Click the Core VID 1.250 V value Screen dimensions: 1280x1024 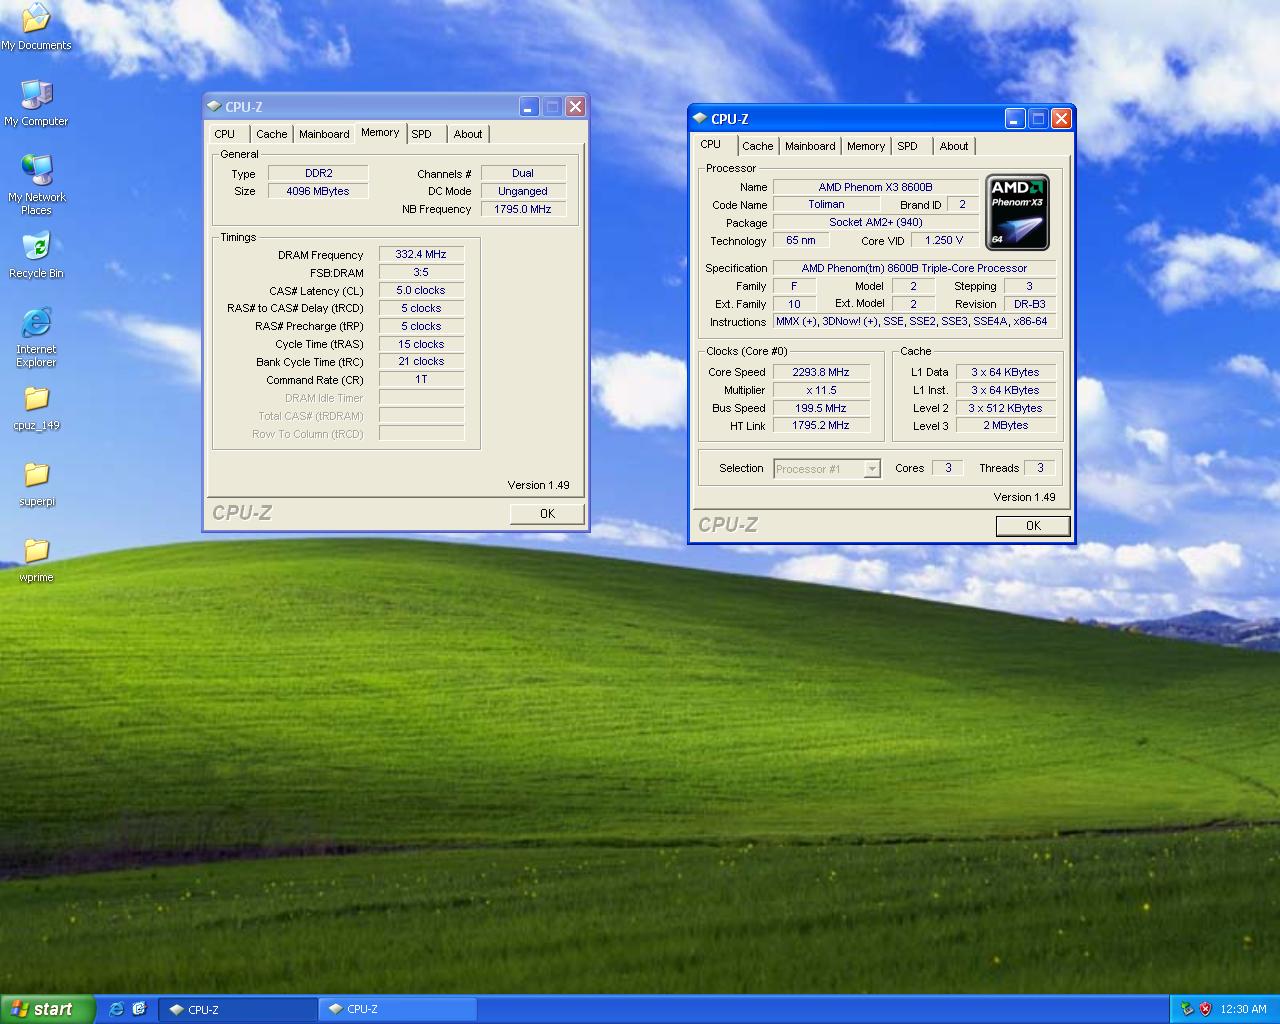pyautogui.click(x=944, y=240)
